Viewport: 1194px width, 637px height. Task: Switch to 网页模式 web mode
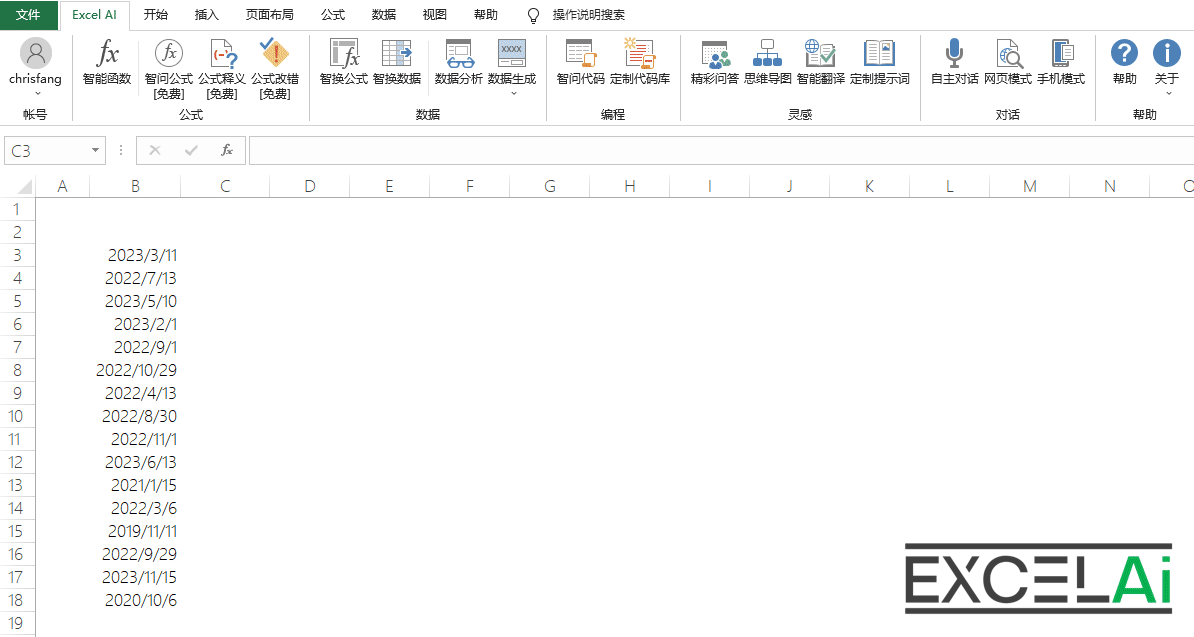[1008, 62]
